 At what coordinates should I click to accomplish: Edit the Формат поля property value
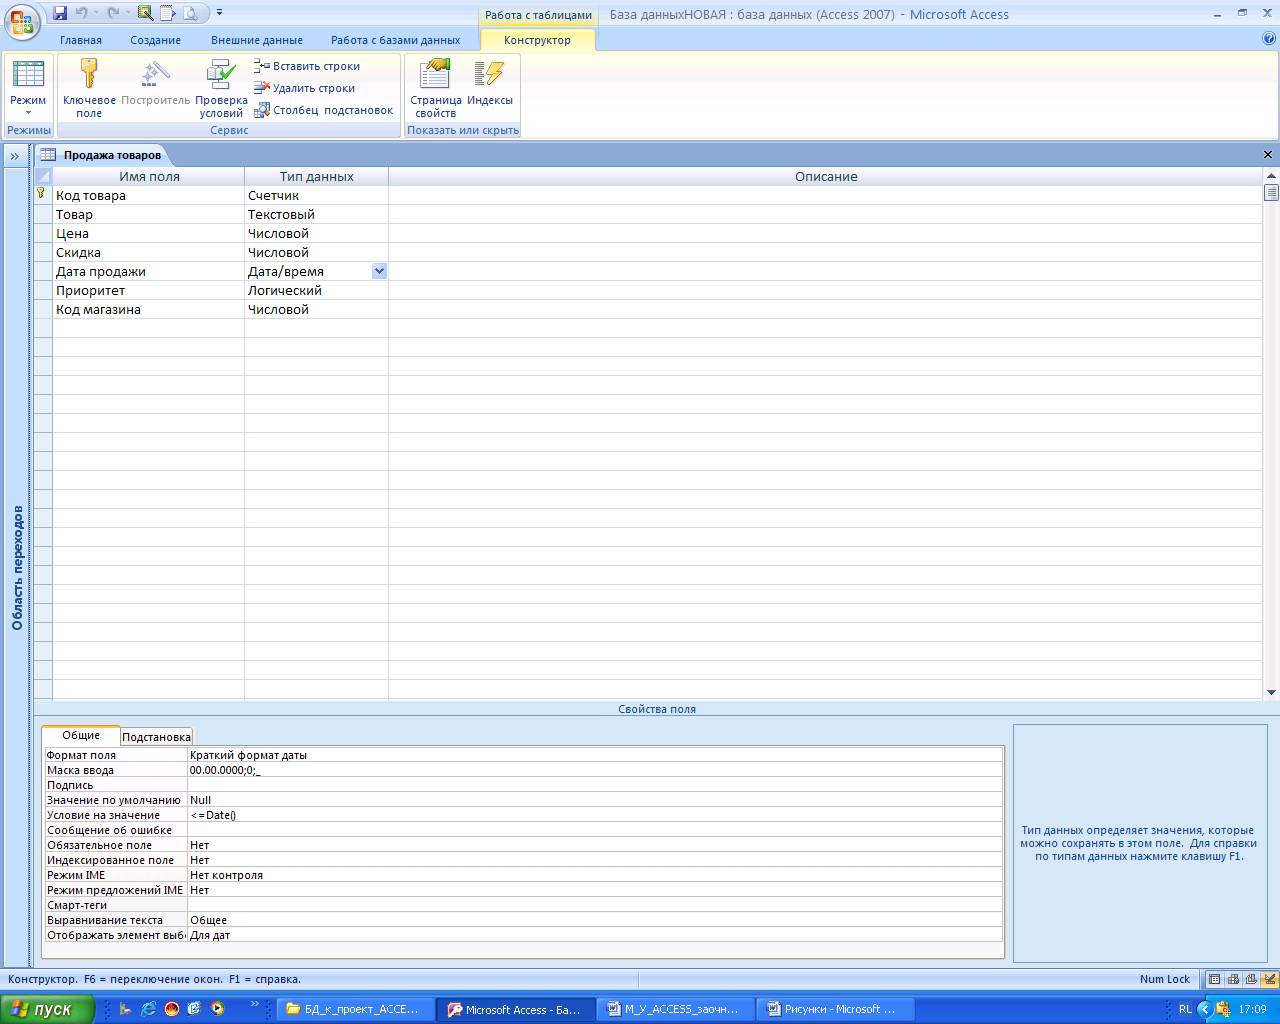595,755
